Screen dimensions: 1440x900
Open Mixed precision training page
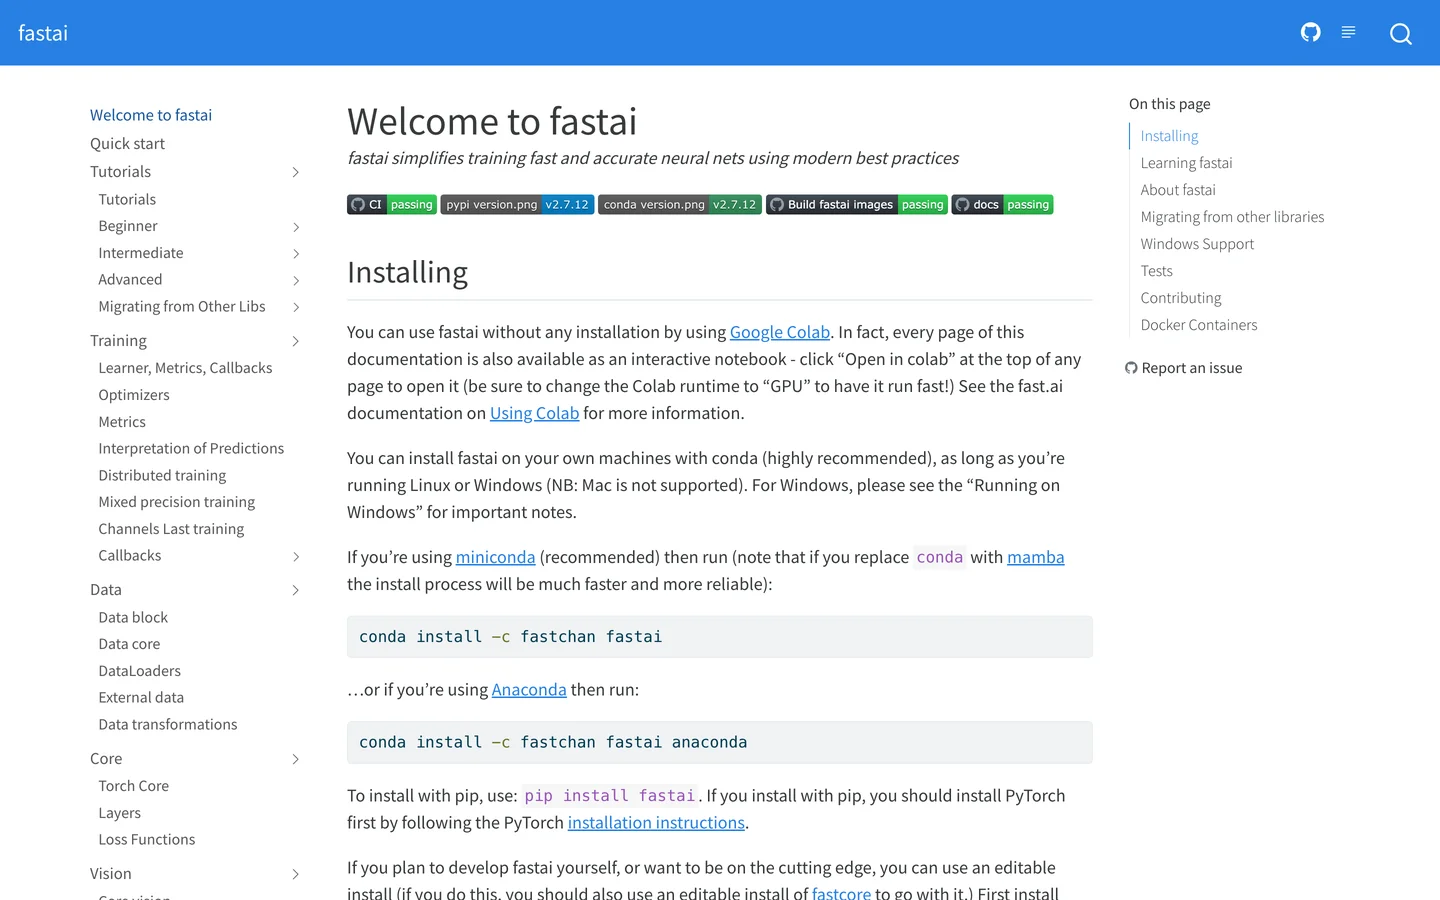(176, 502)
